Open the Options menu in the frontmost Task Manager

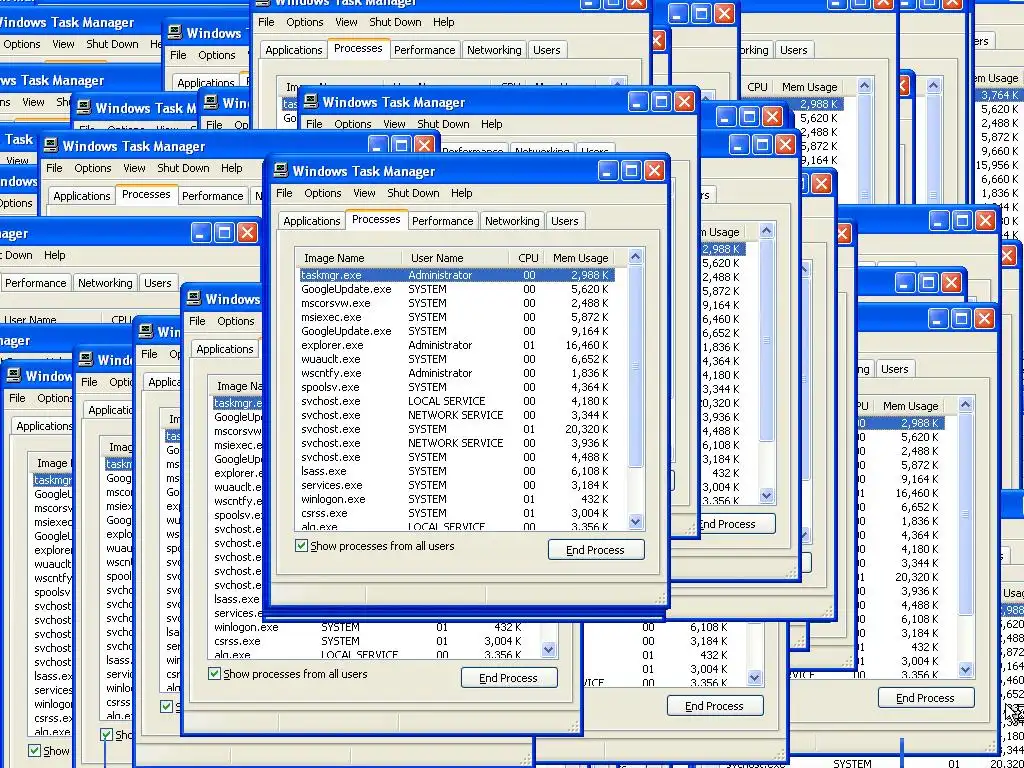(x=323, y=193)
